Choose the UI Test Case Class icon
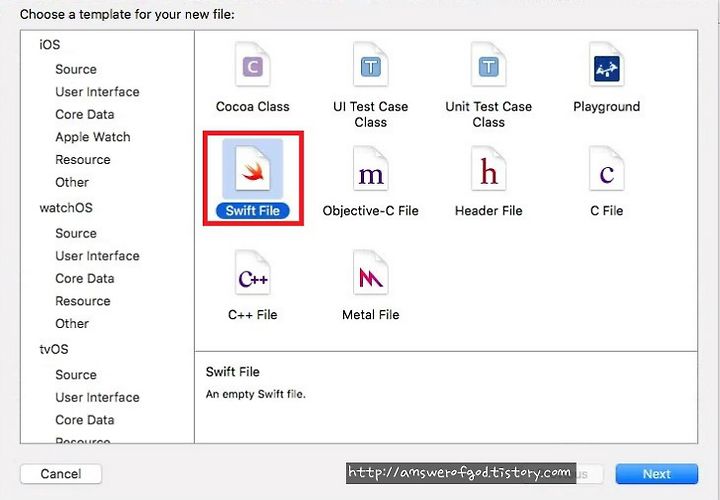 click(371, 65)
